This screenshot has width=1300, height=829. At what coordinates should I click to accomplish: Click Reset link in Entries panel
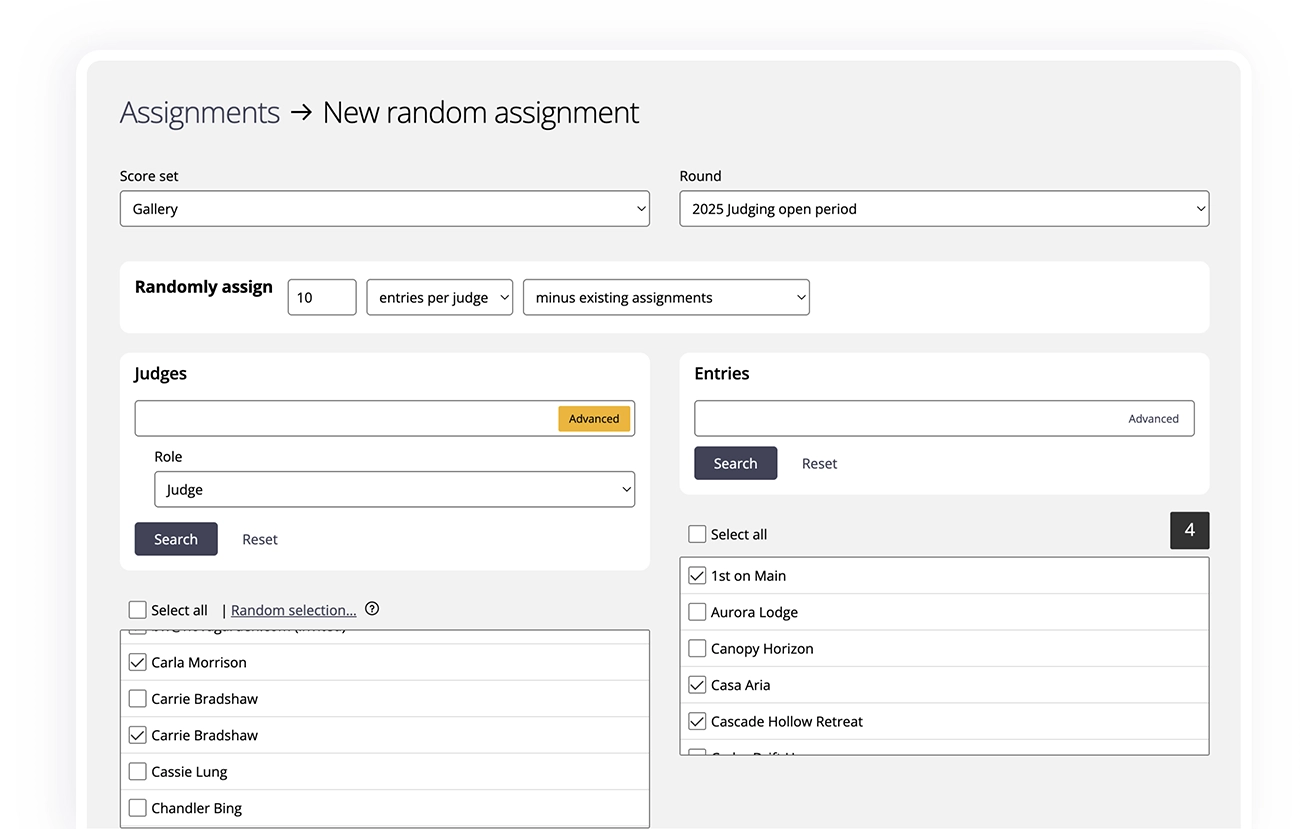click(819, 463)
